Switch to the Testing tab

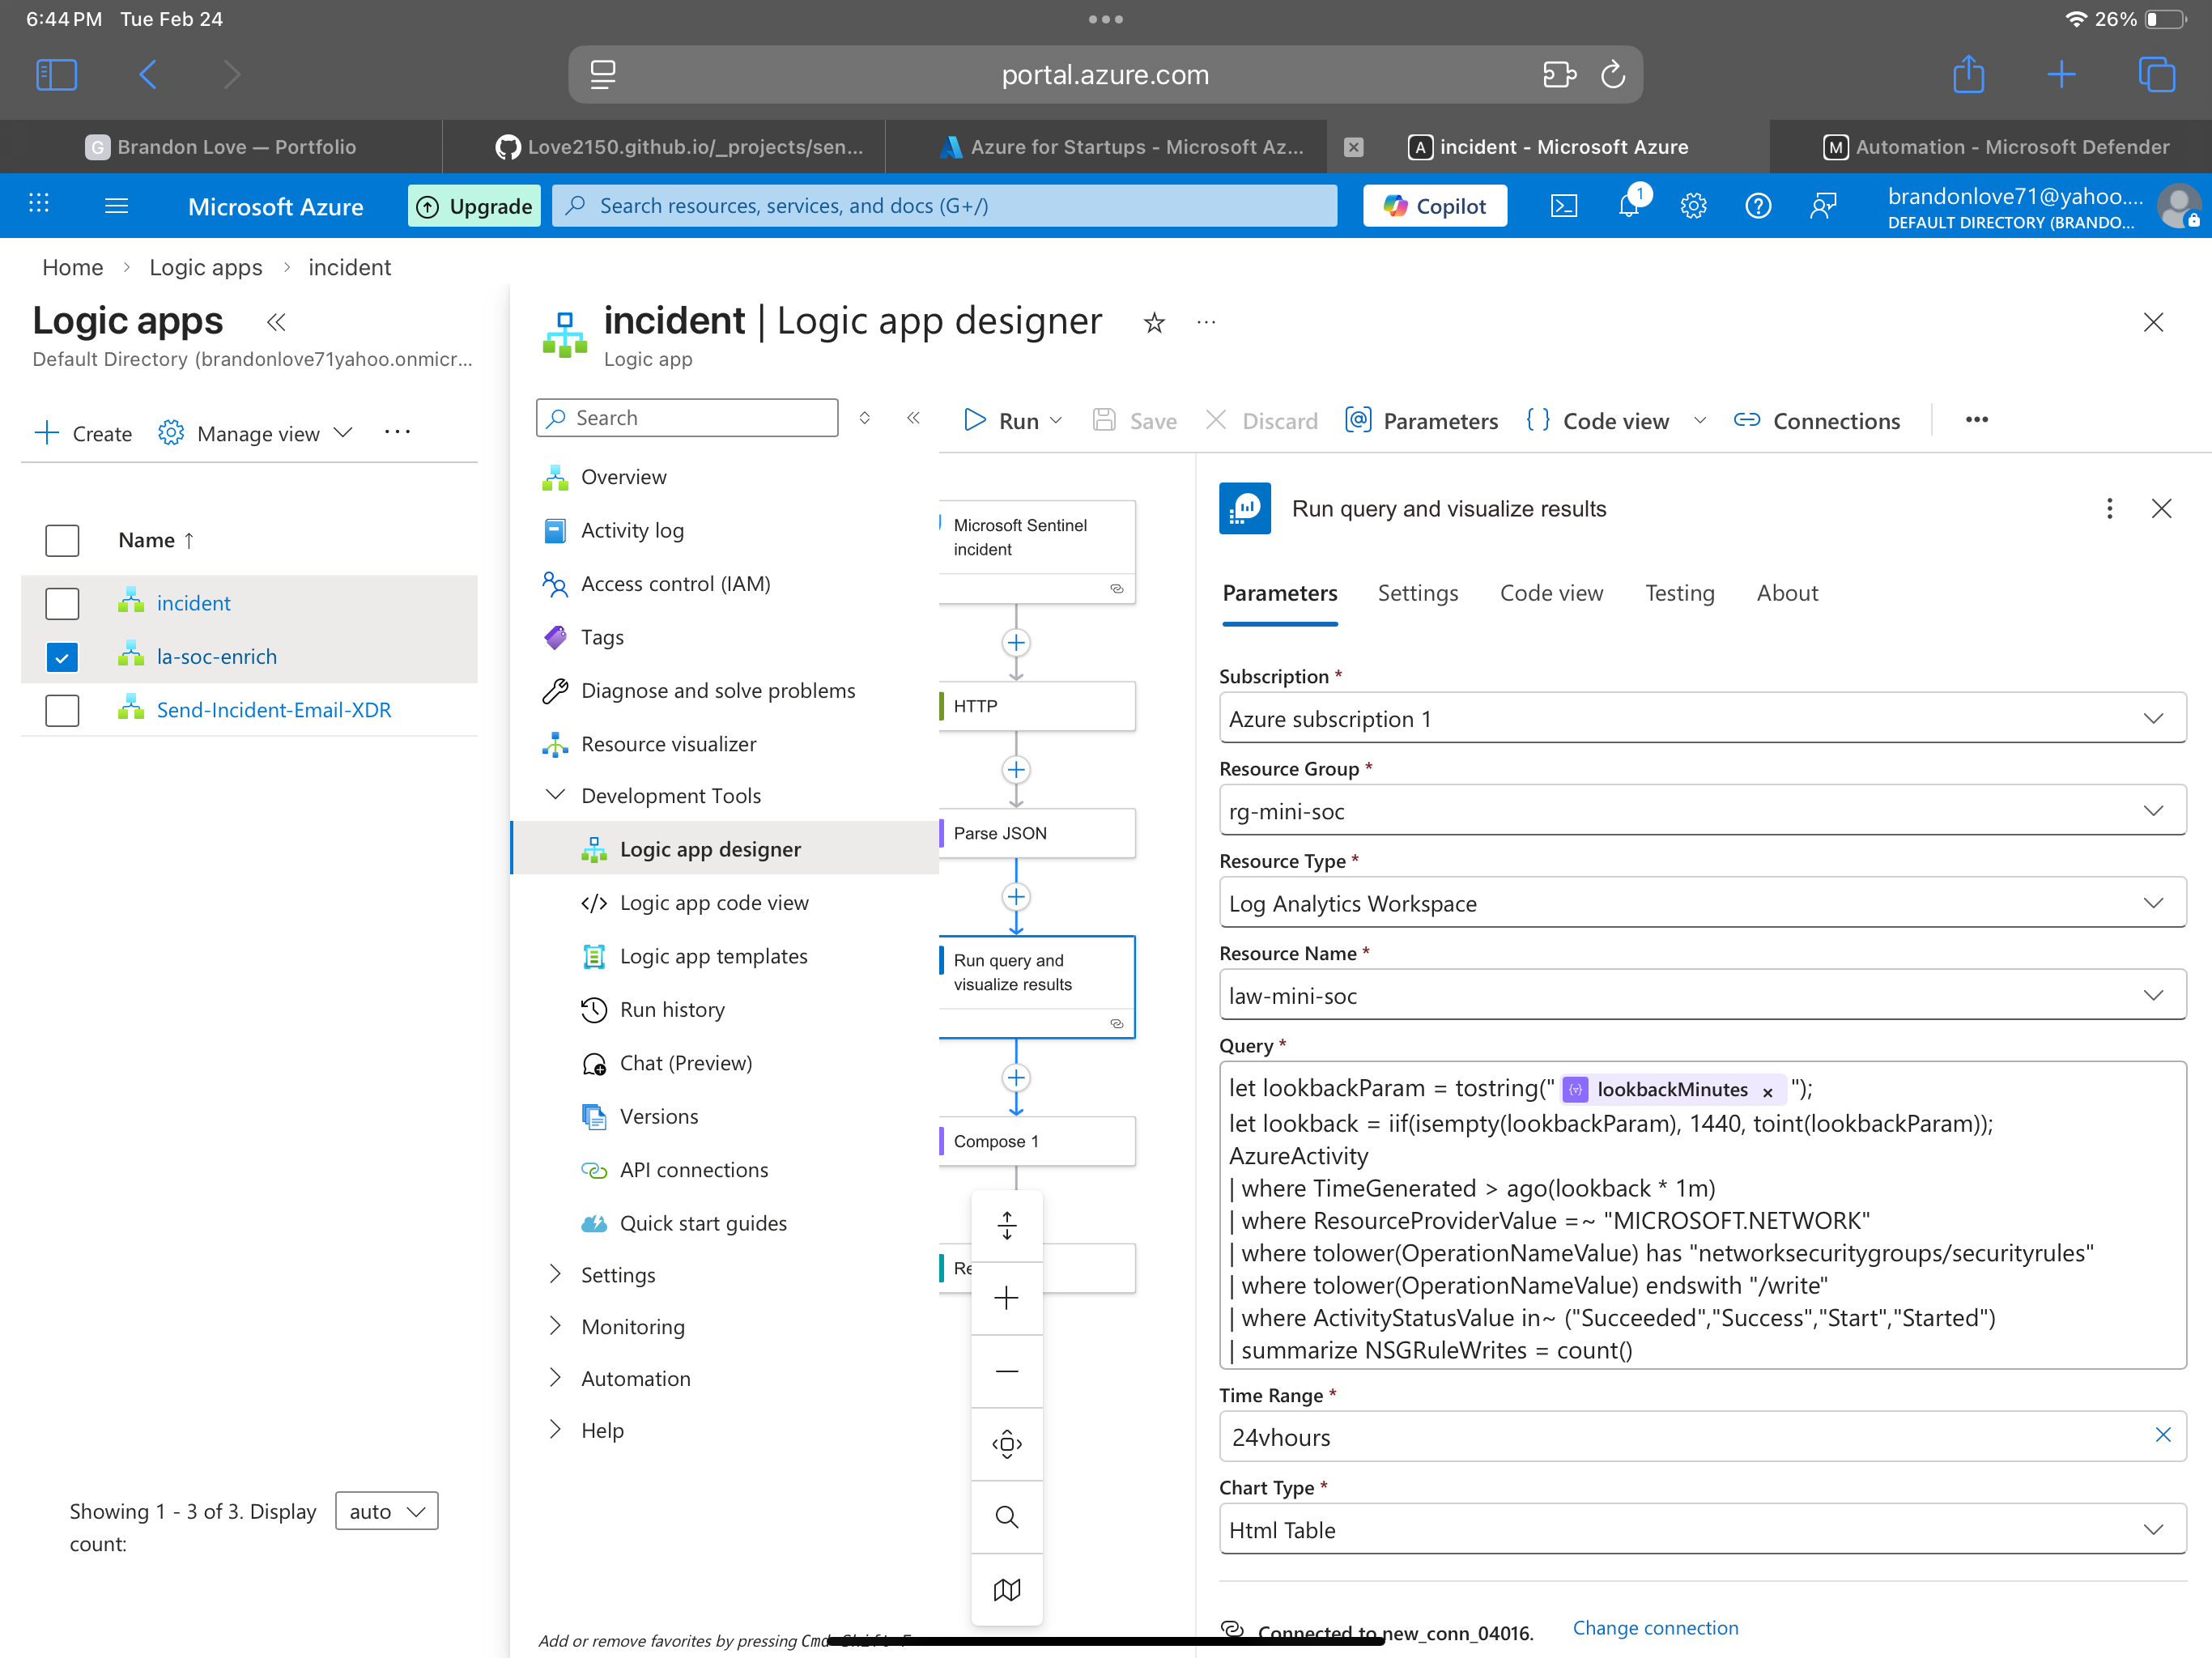coord(1679,593)
